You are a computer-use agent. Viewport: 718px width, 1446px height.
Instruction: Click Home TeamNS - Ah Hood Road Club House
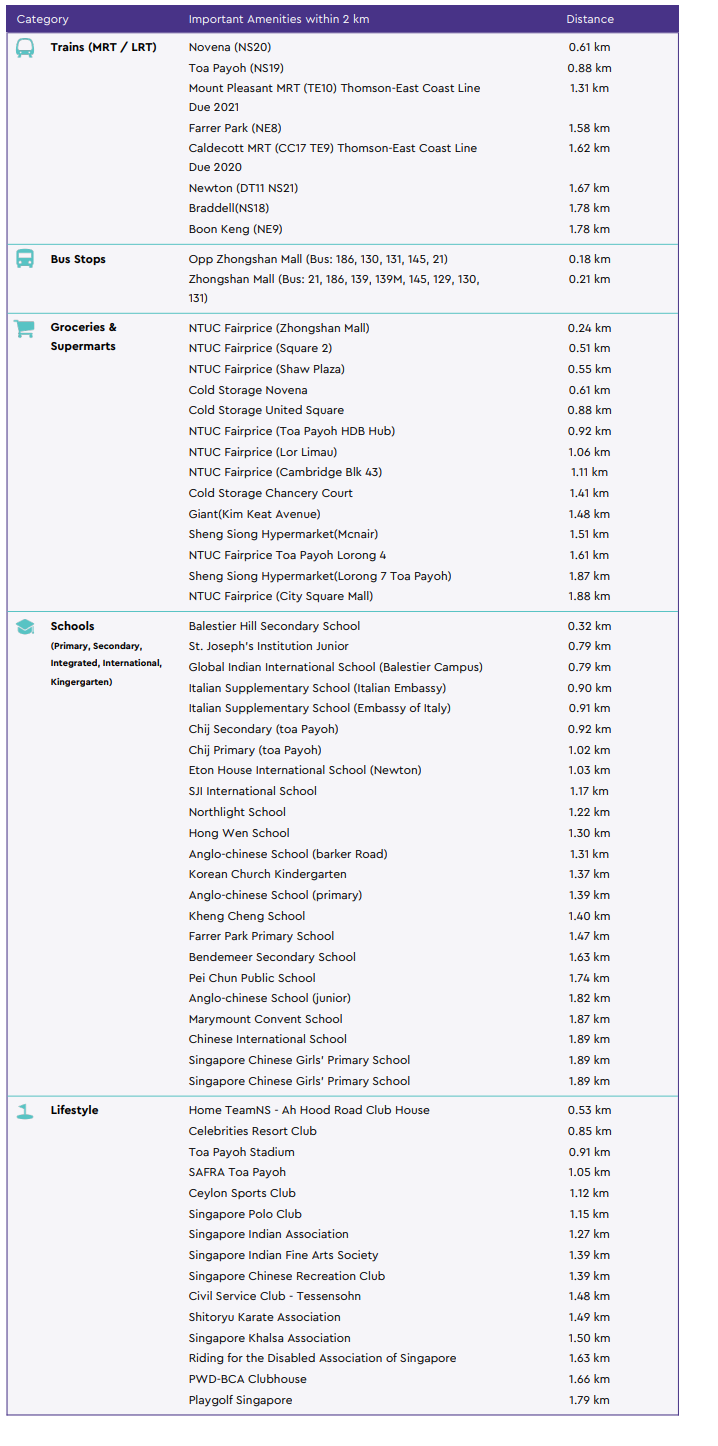pos(309,1110)
